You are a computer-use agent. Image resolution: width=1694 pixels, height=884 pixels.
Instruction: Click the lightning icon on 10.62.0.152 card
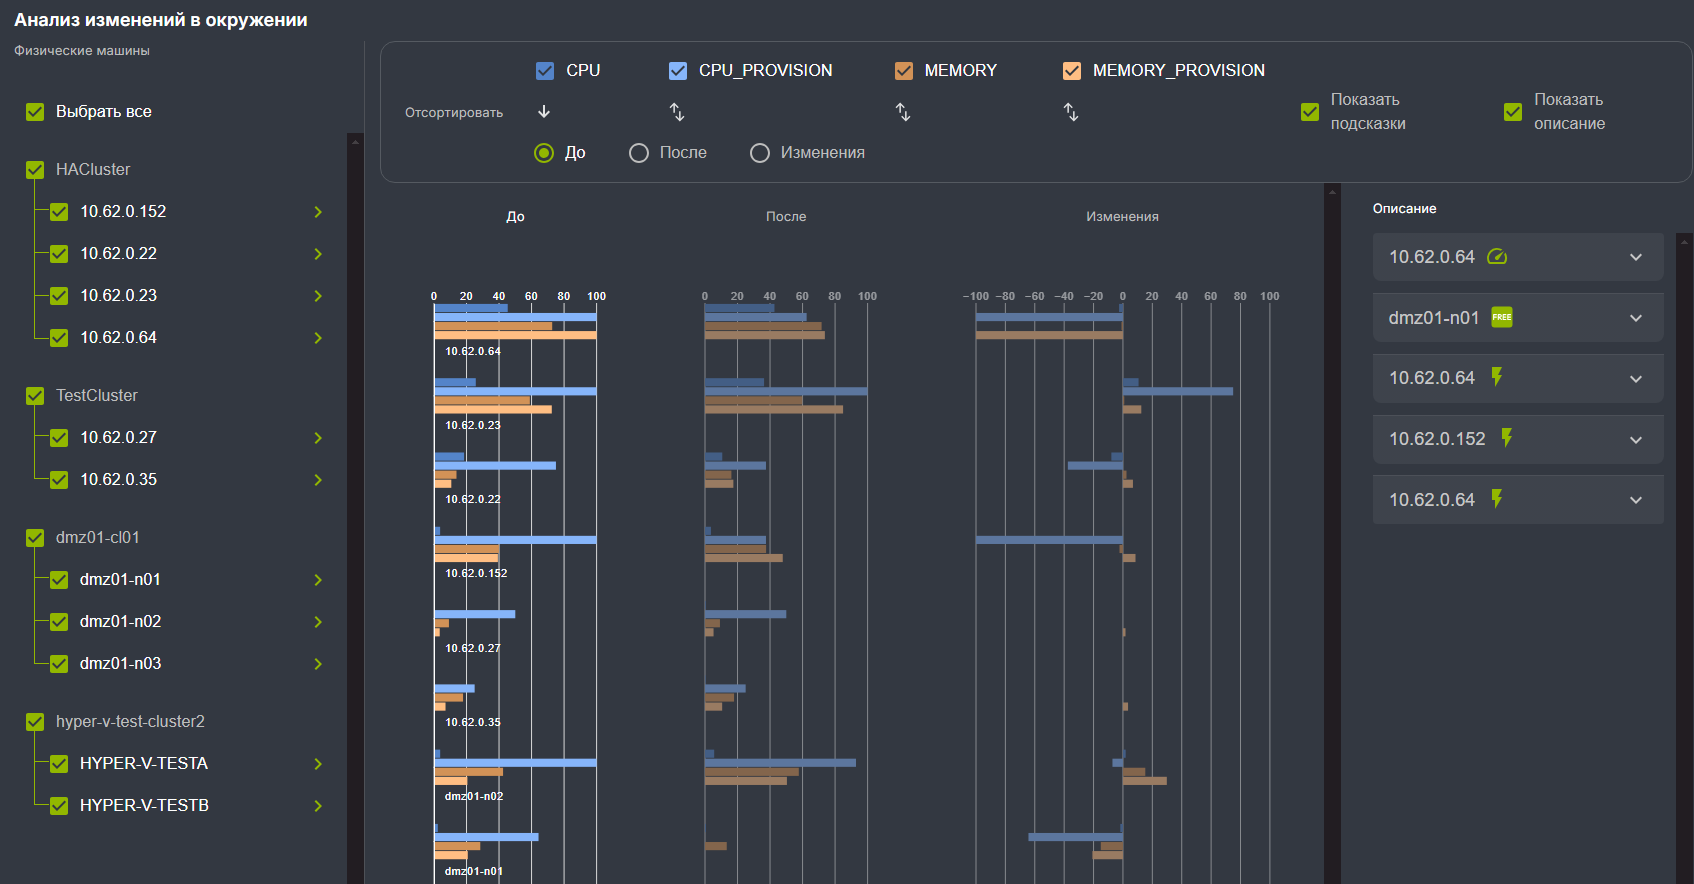1507,438
